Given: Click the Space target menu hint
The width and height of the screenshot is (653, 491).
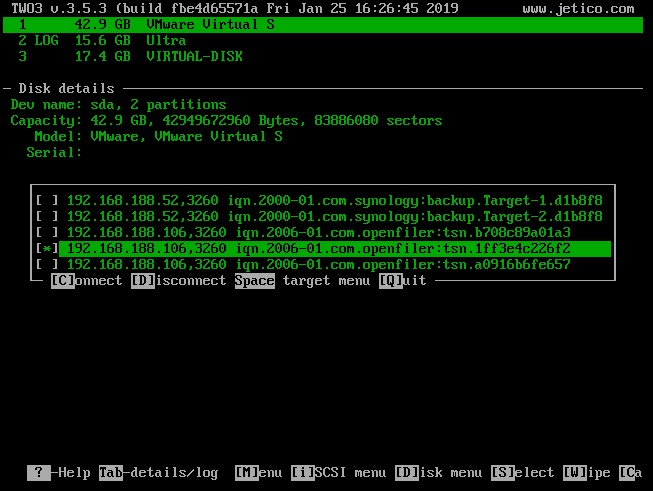Looking at the screenshot, I should coord(302,280).
